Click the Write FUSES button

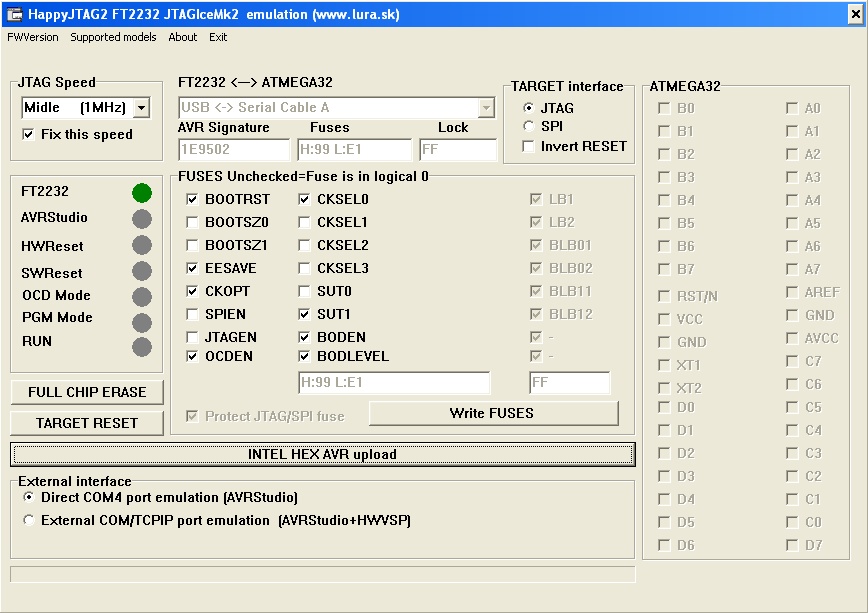click(494, 413)
